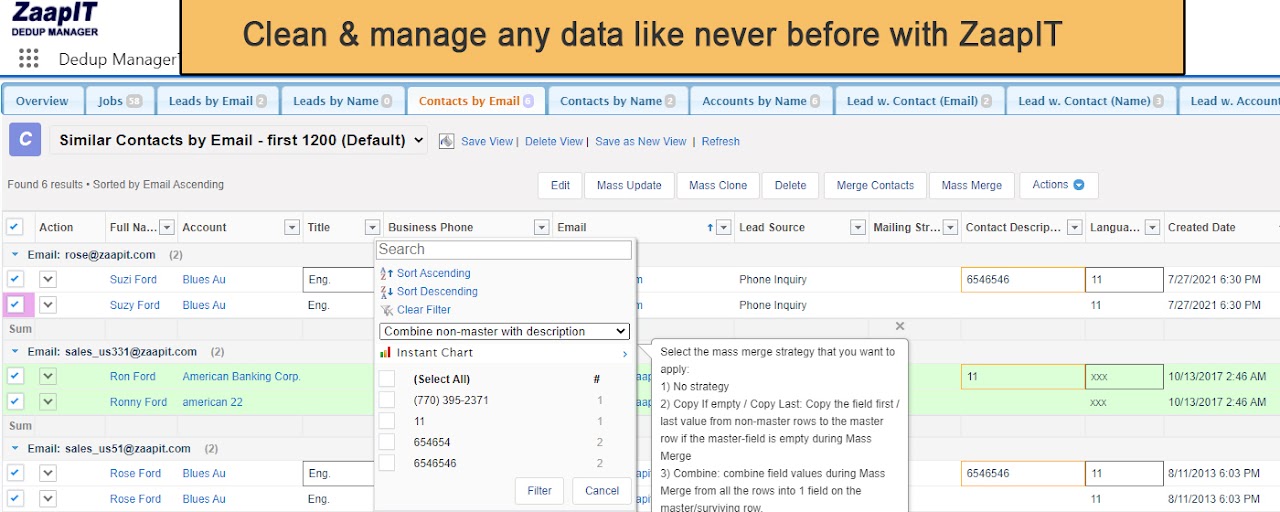Switch to the Leads by Email tab
The width and height of the screenshot is (1280, 512).
click(x=217, y=101)
